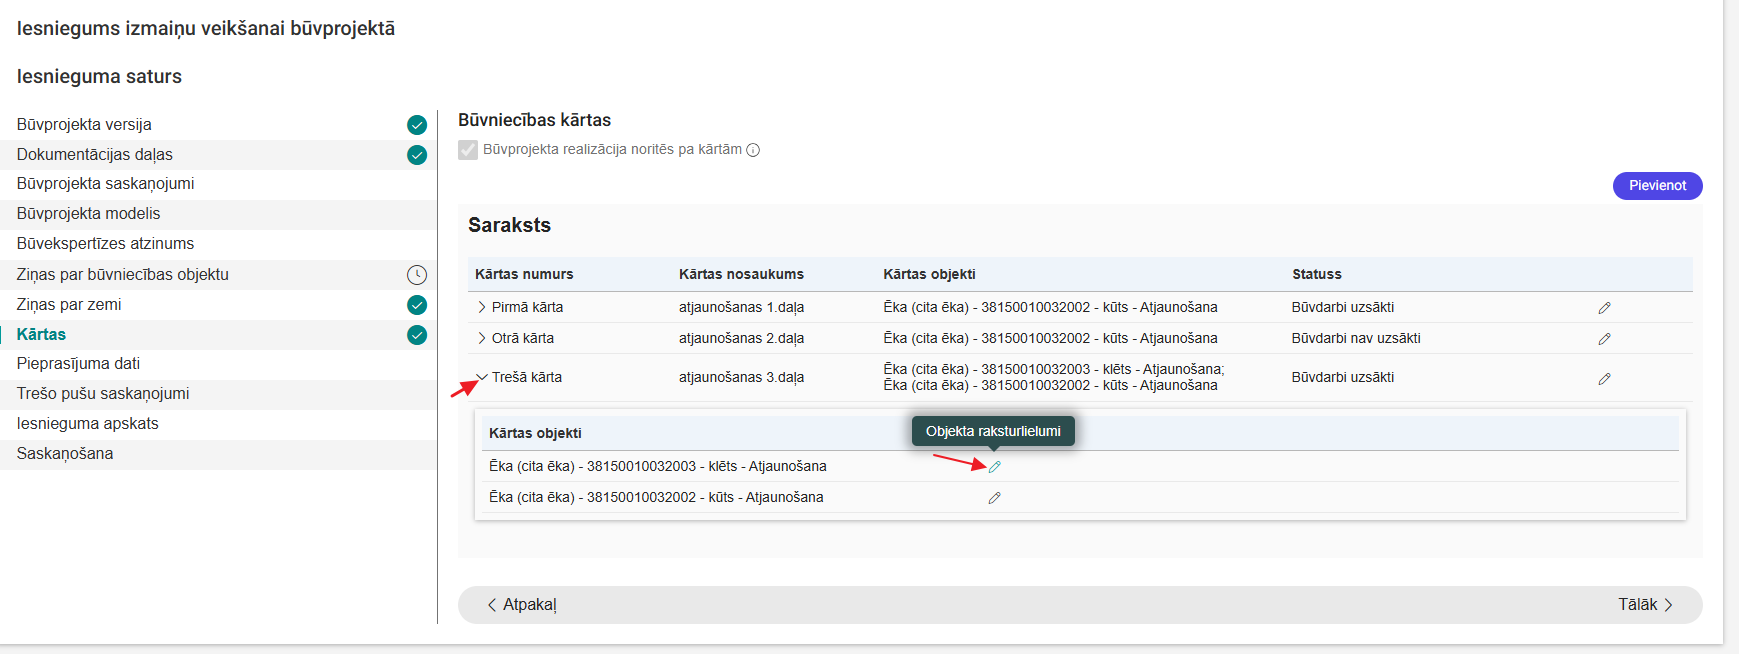Click the Kārtas green checkmark status icon
This screenshot has width=1739, height=656.
click(x=417, y=335)
